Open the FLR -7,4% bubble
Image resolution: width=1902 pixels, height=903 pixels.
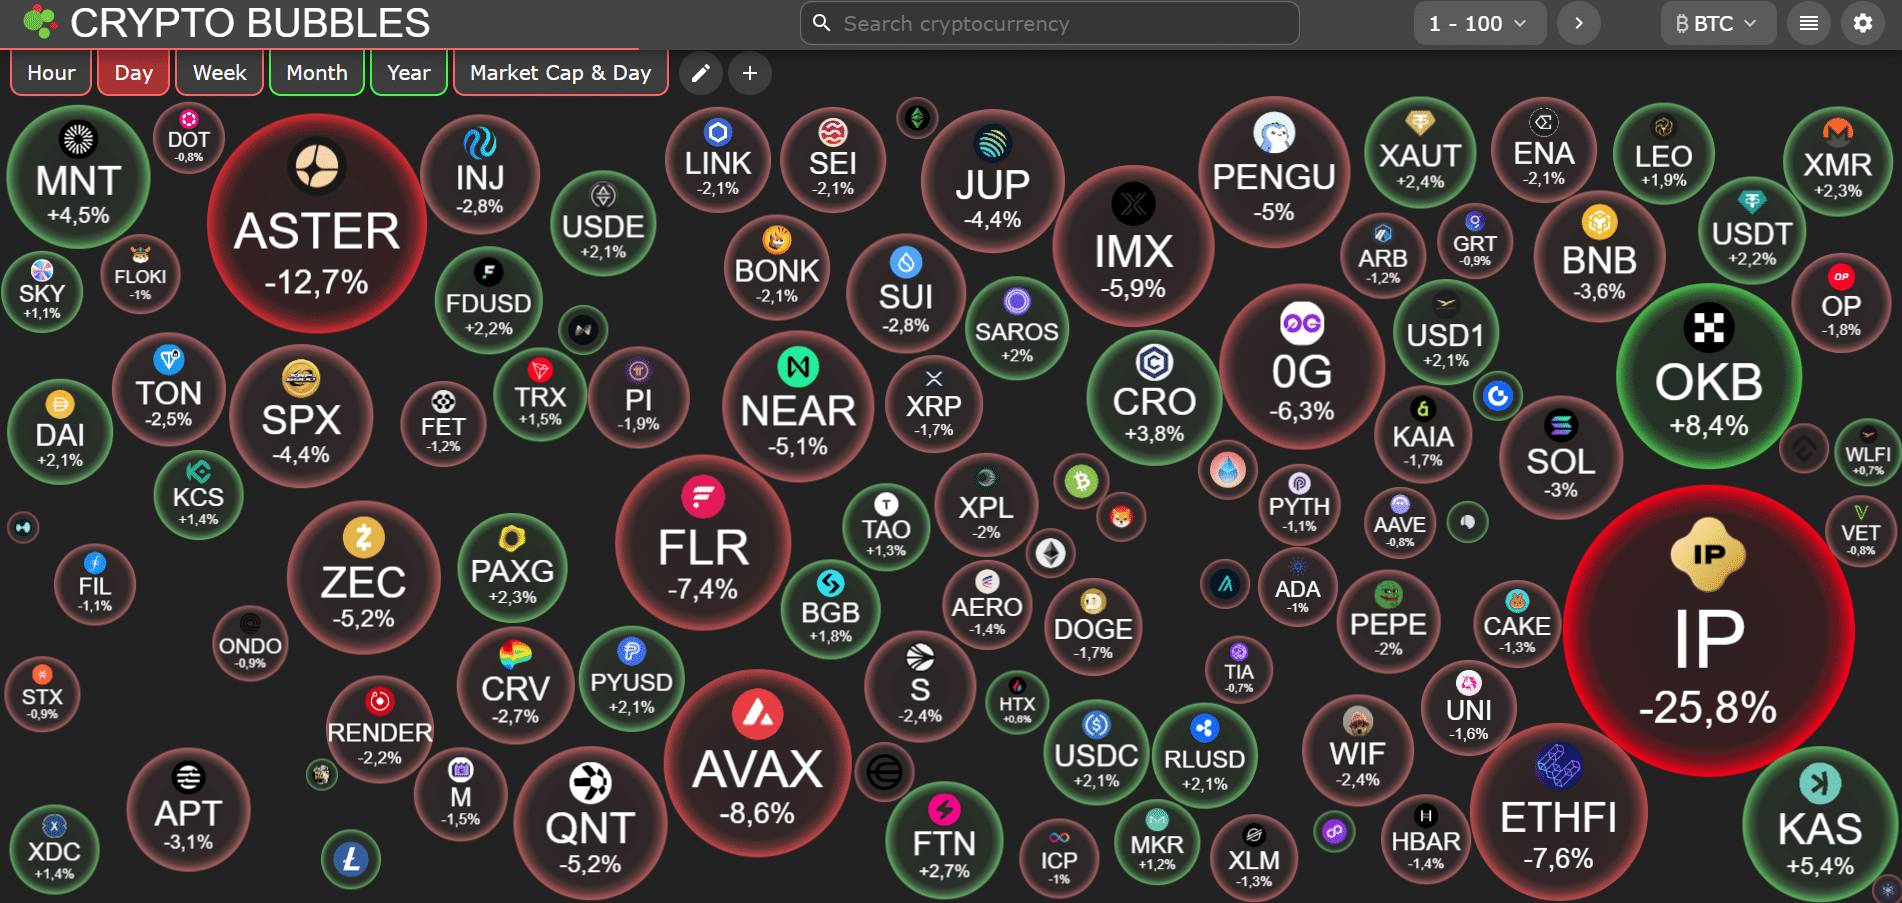703,543
